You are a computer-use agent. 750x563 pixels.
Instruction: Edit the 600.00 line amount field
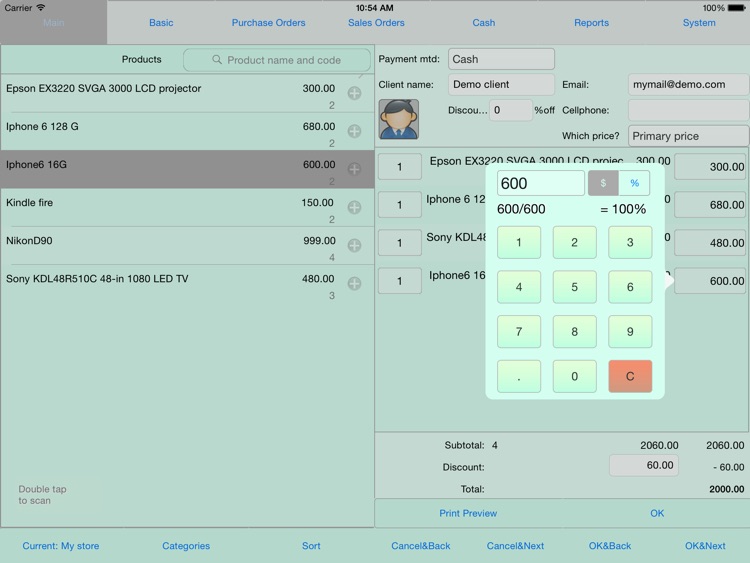point(710,281)
